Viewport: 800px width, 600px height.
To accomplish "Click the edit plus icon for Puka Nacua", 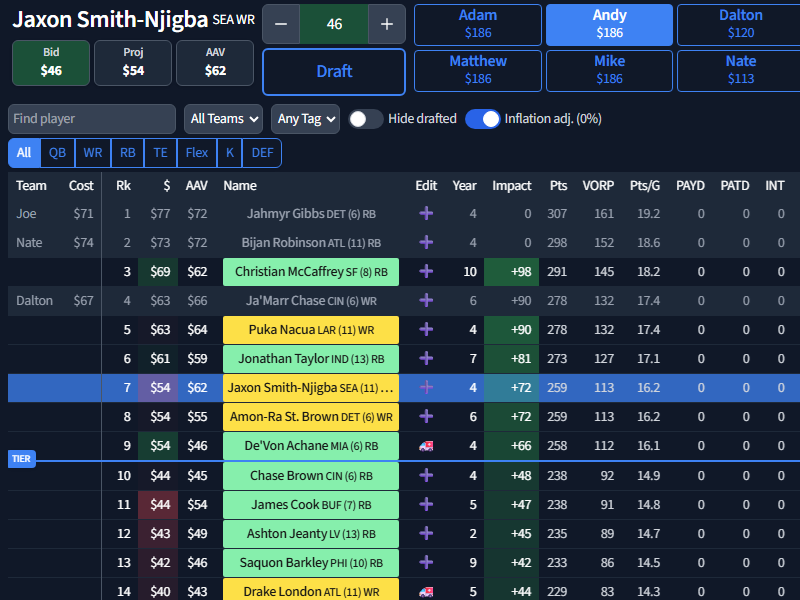I will [x=426, y=330].
